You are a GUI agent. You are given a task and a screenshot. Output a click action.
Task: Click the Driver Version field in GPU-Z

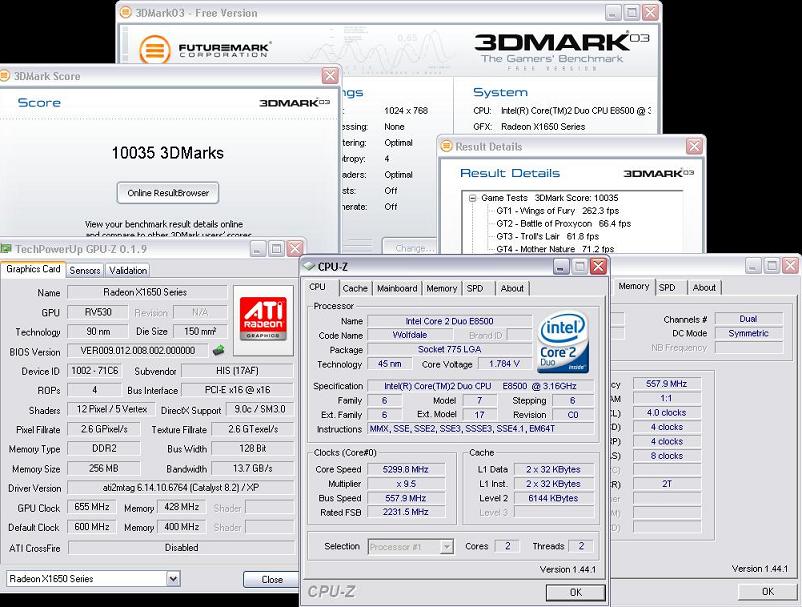click(181, 487)
